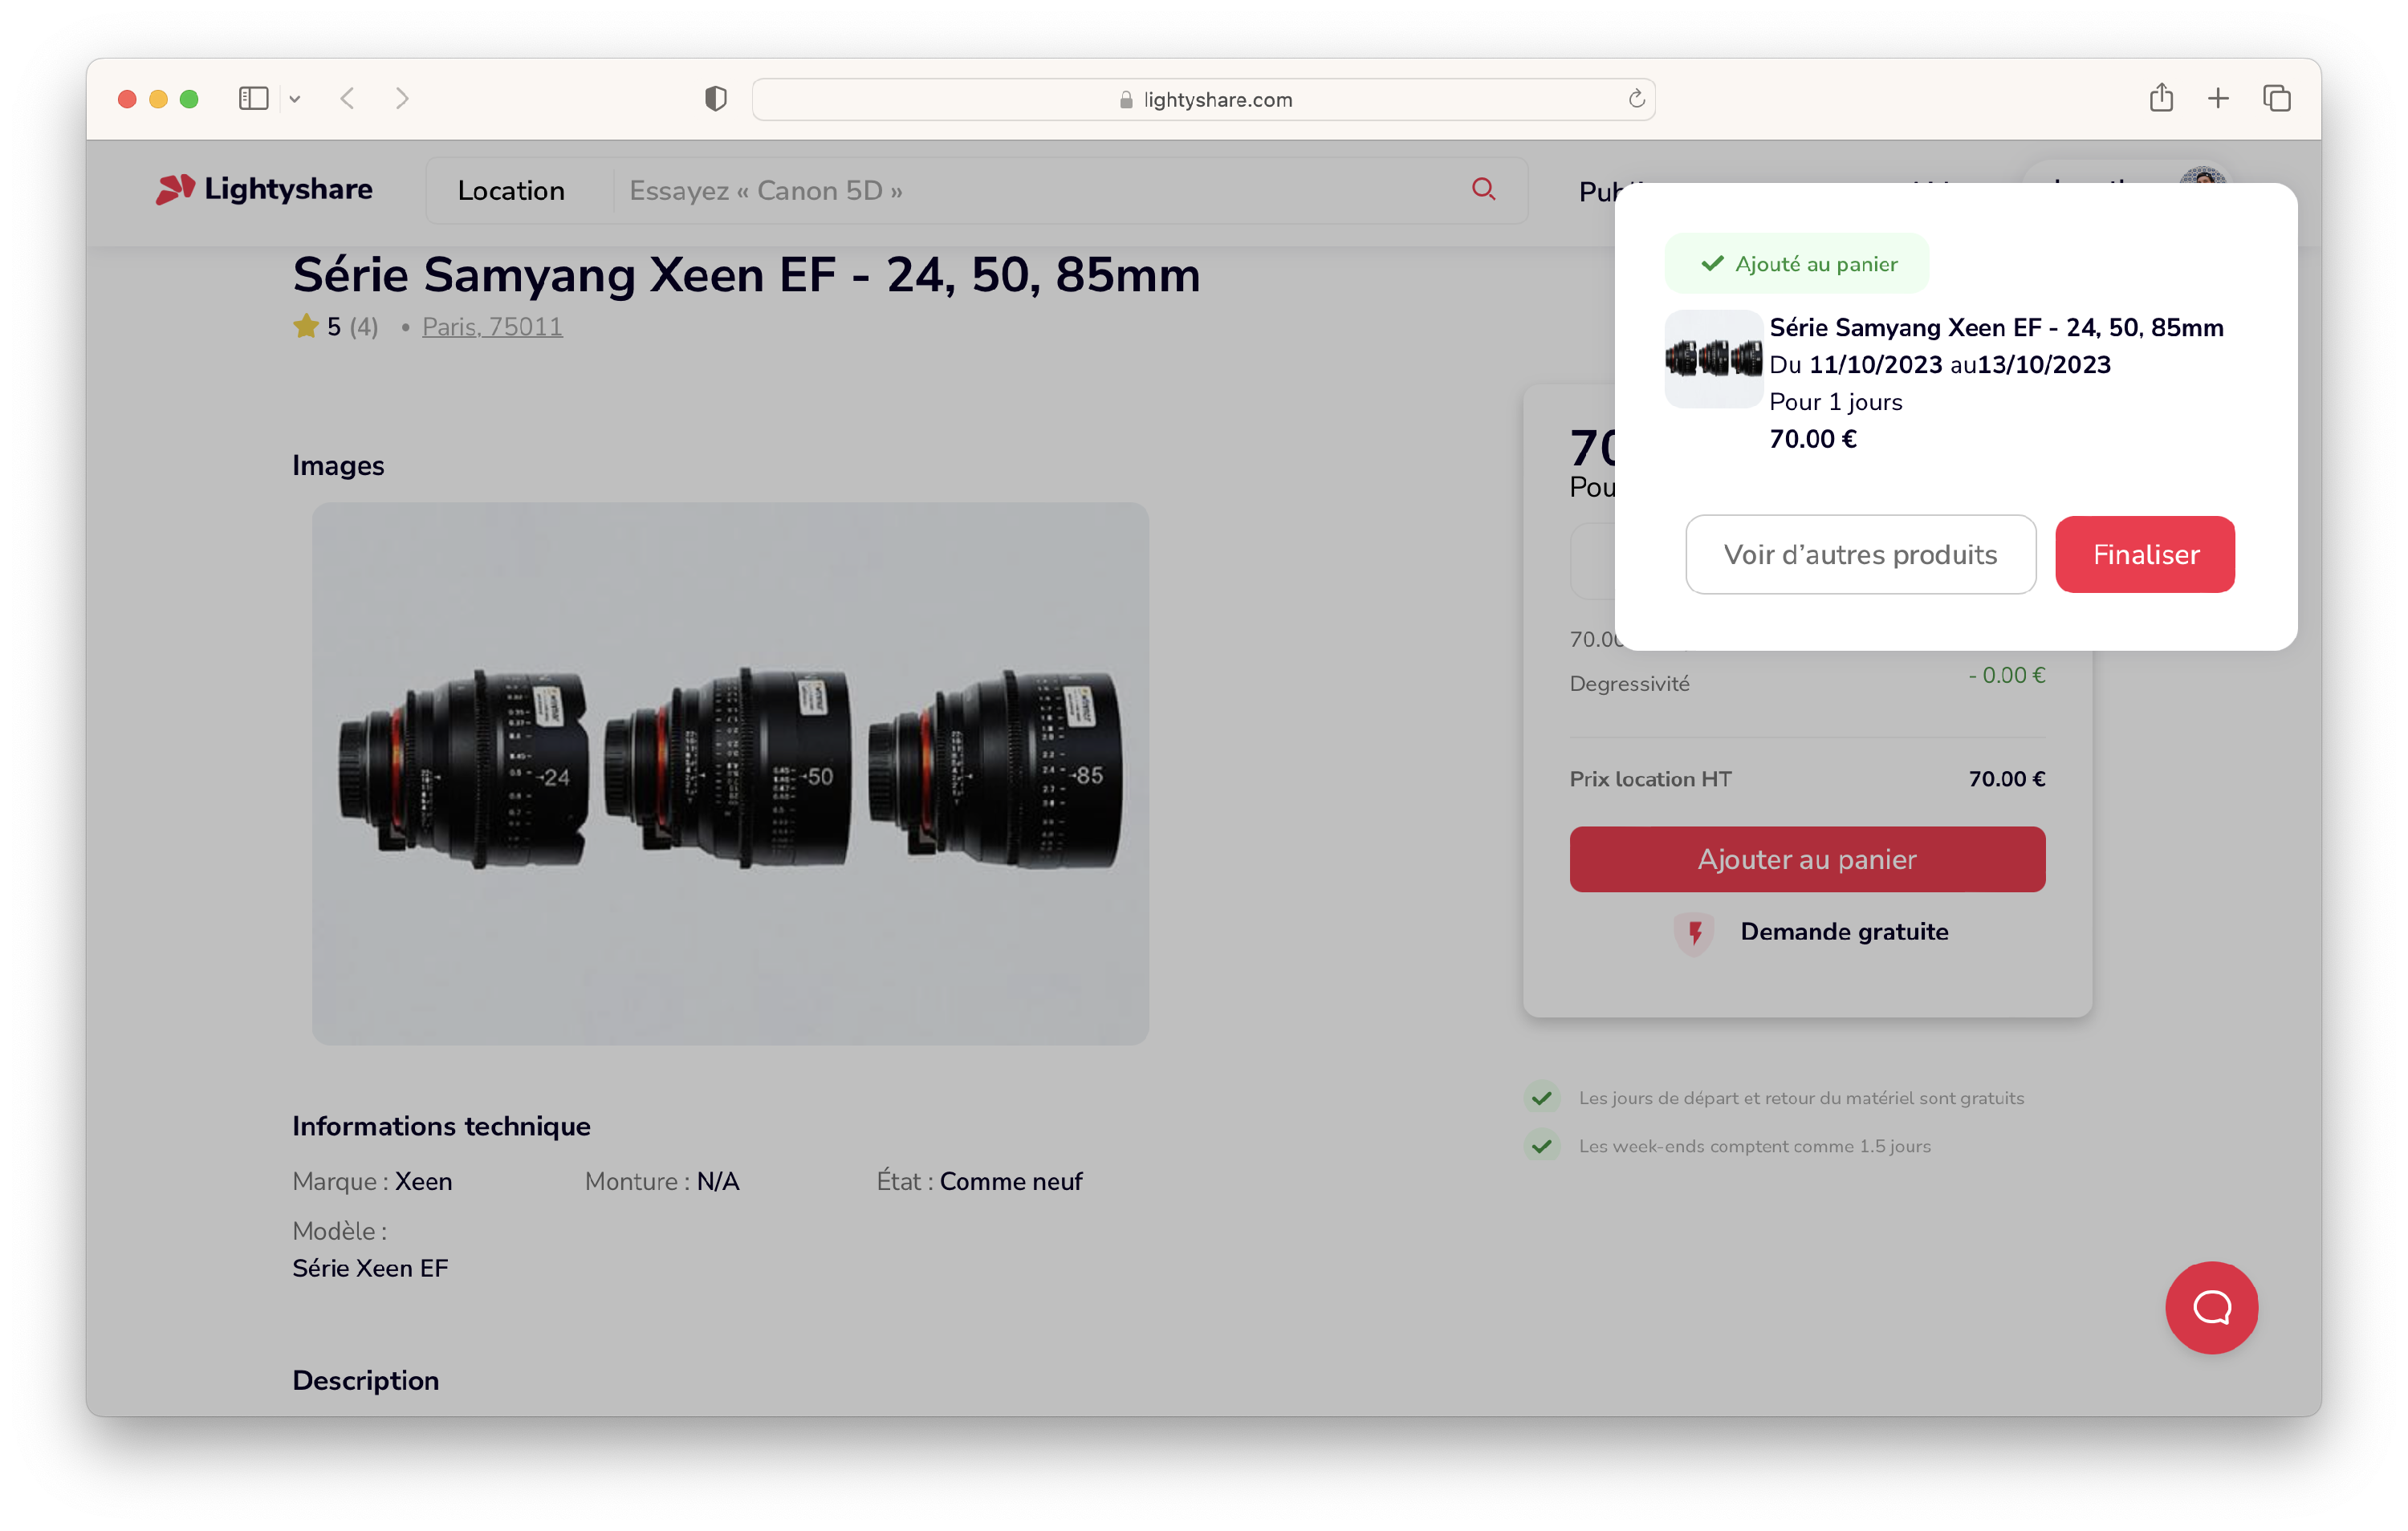
Task: Click the 70.00 € Prix location HT total
Action: [2006, 779]
